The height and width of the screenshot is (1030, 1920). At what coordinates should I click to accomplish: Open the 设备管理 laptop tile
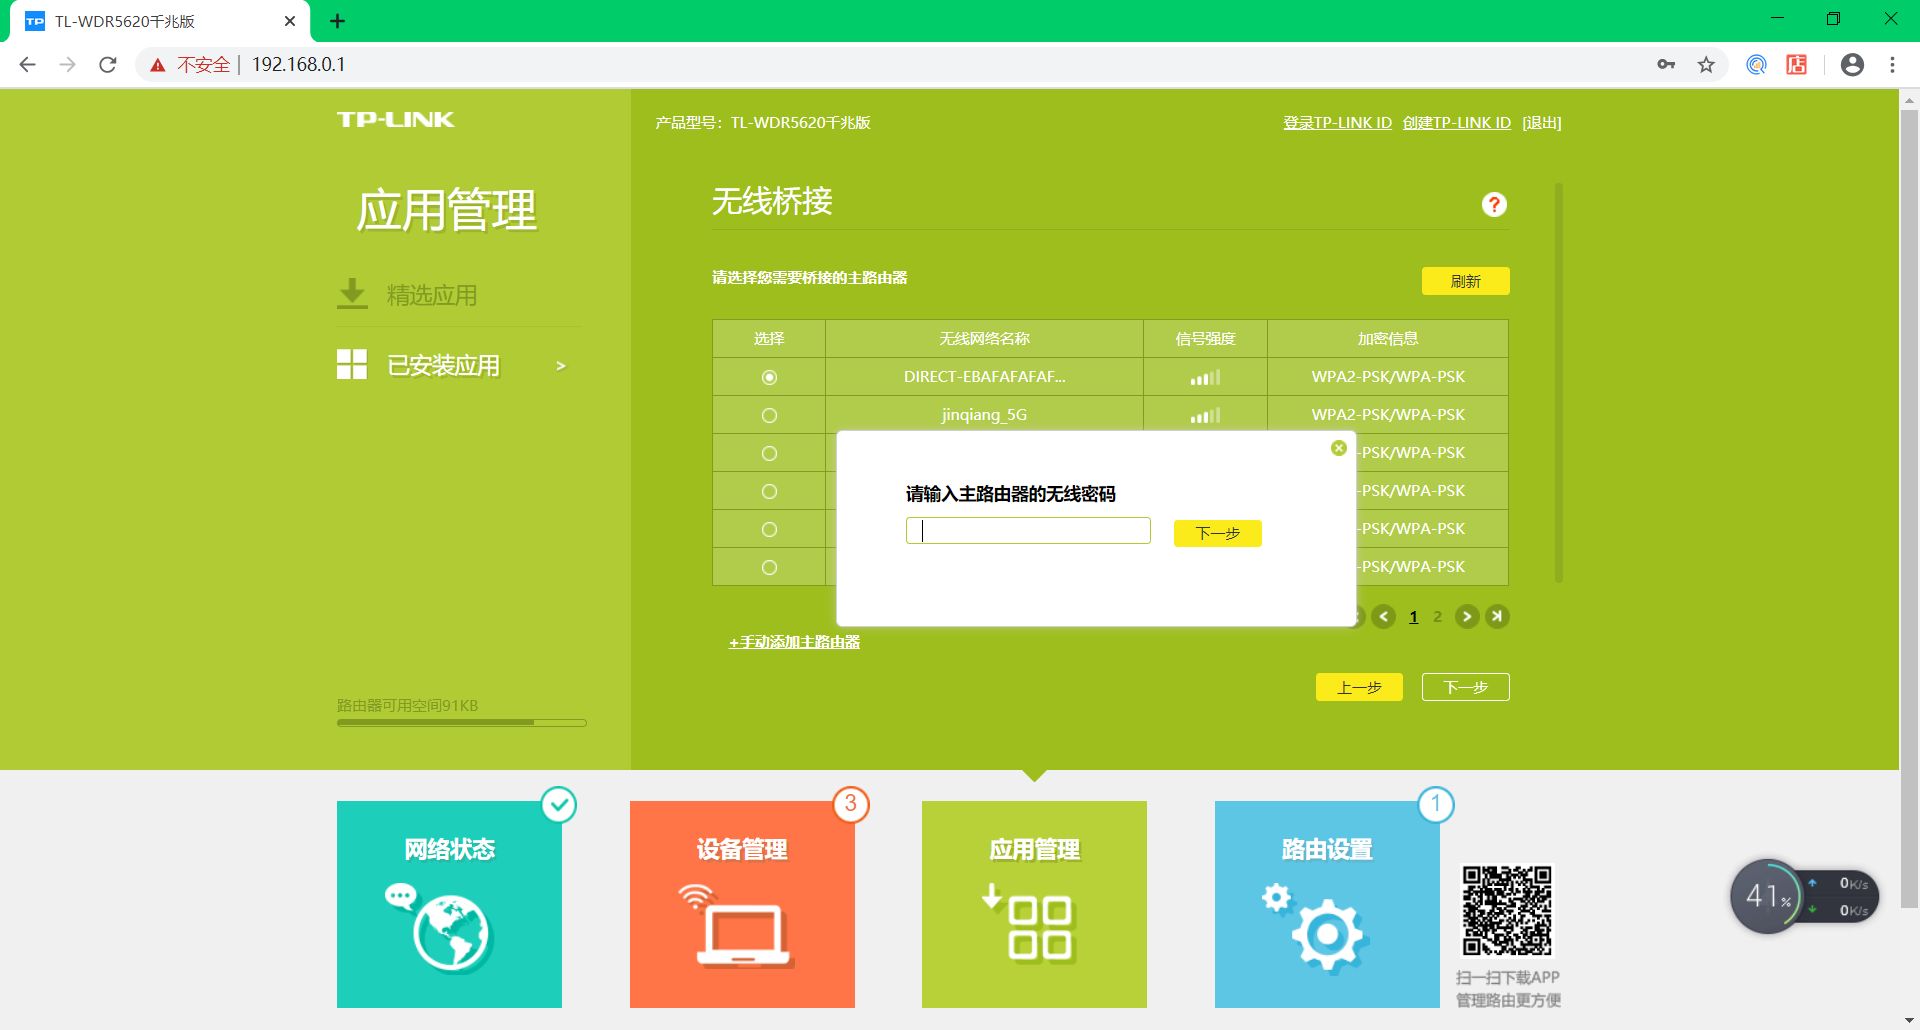pyautogui.click(x=742, y=904)
